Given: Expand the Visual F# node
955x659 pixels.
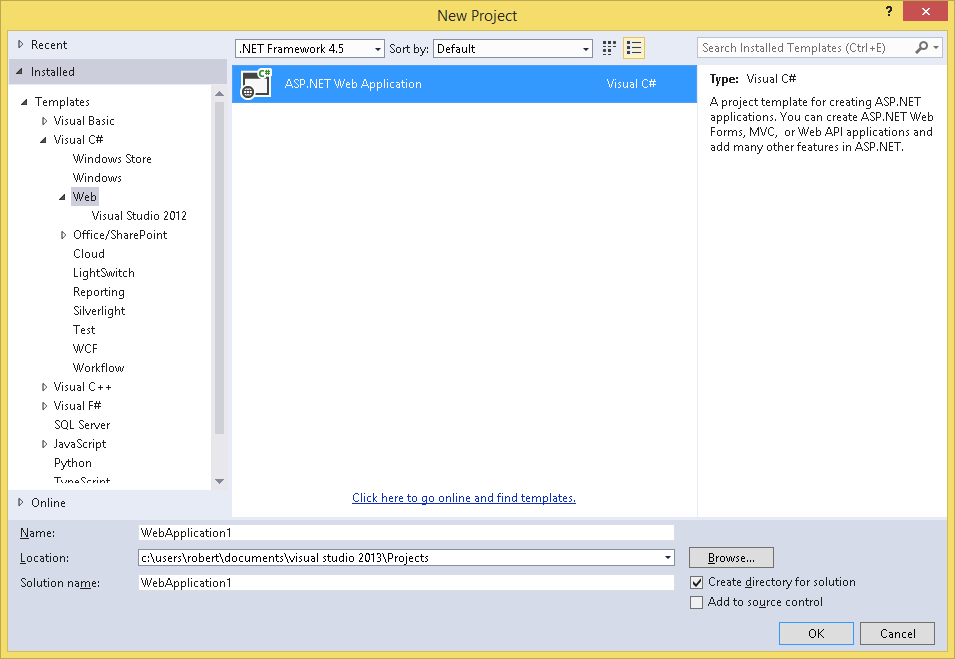Looking at the screenshot, I should (x=44, y=406).
